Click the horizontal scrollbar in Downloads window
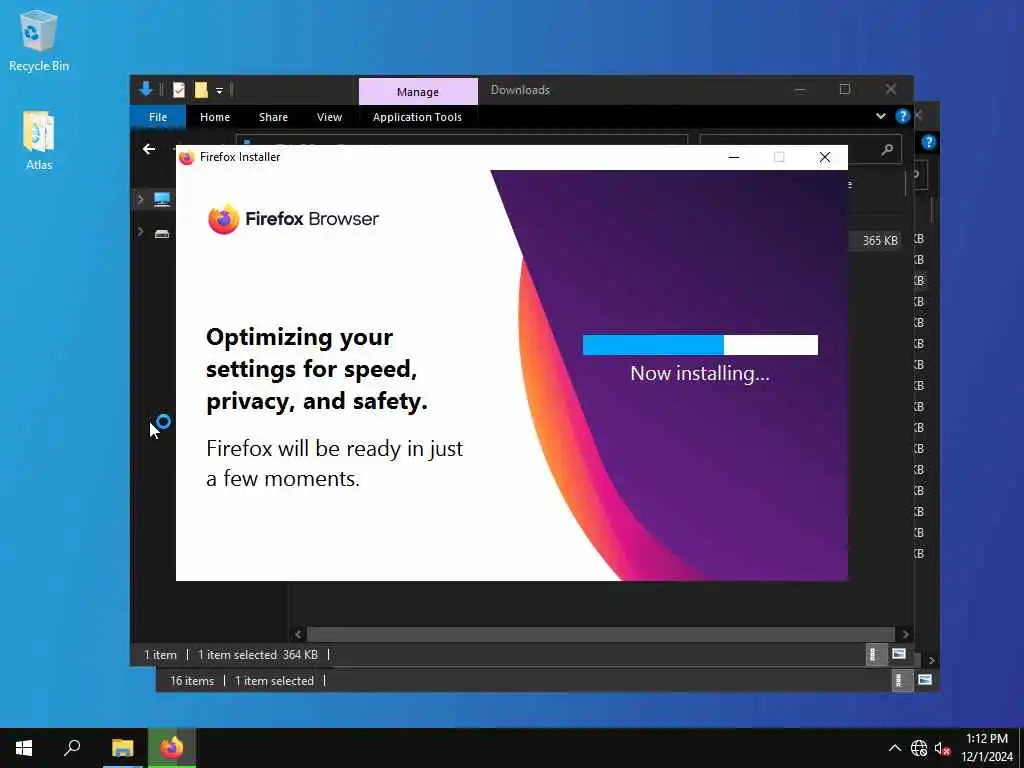Image resolution: width=1024 pixels, height=768 pixels. point(600,634)
